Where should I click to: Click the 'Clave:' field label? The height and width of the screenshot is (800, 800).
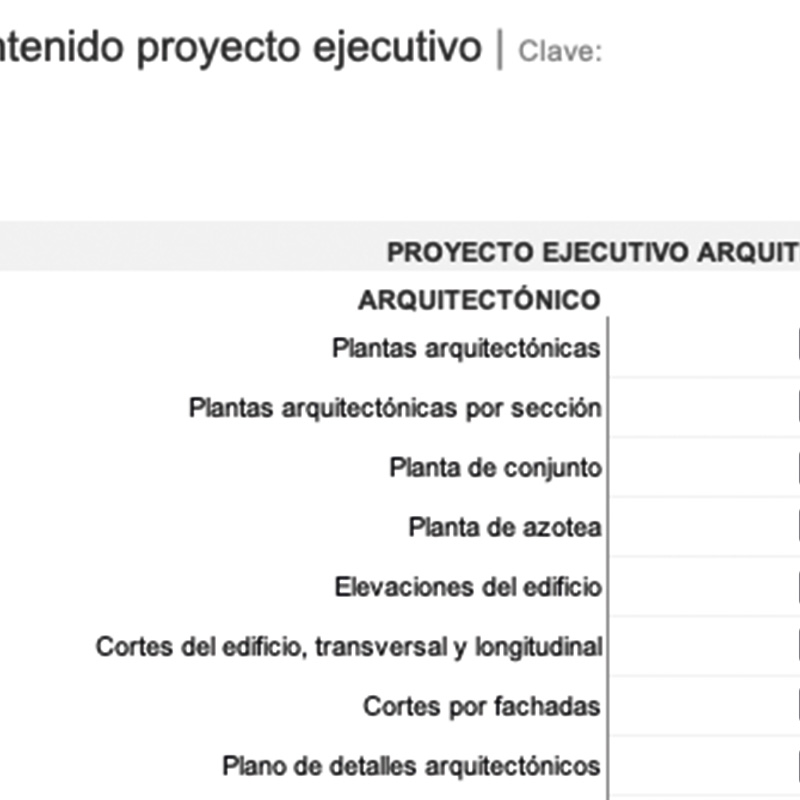tap(560, 52)
